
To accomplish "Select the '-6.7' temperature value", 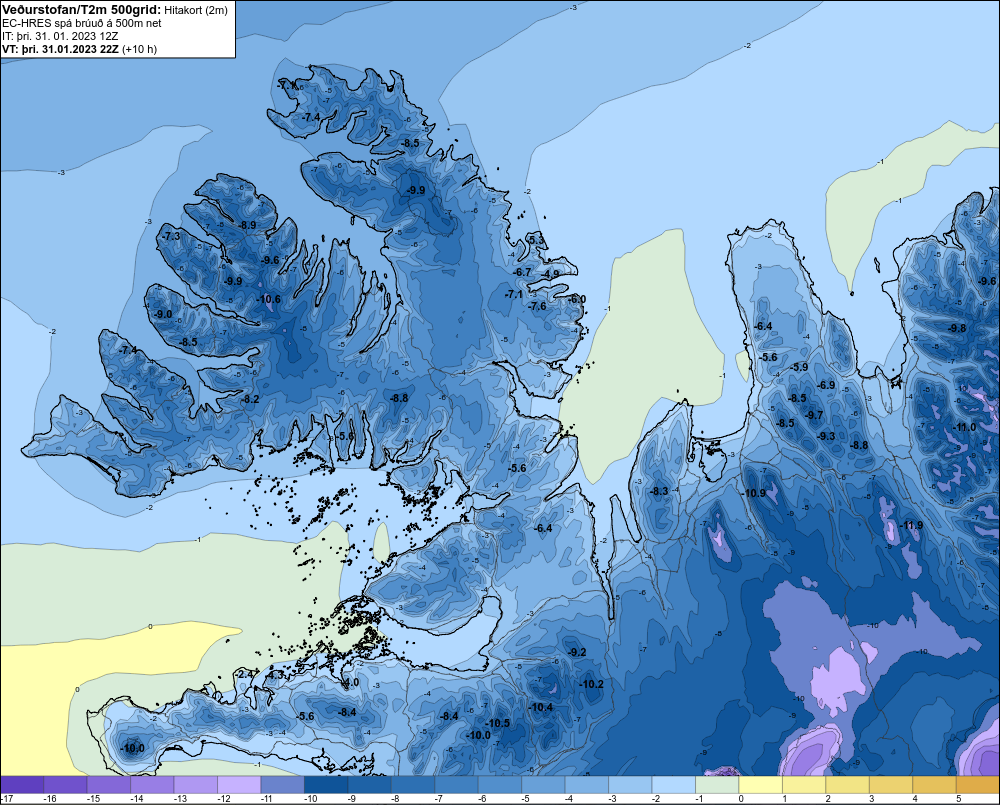I will (x=522, y=272).
